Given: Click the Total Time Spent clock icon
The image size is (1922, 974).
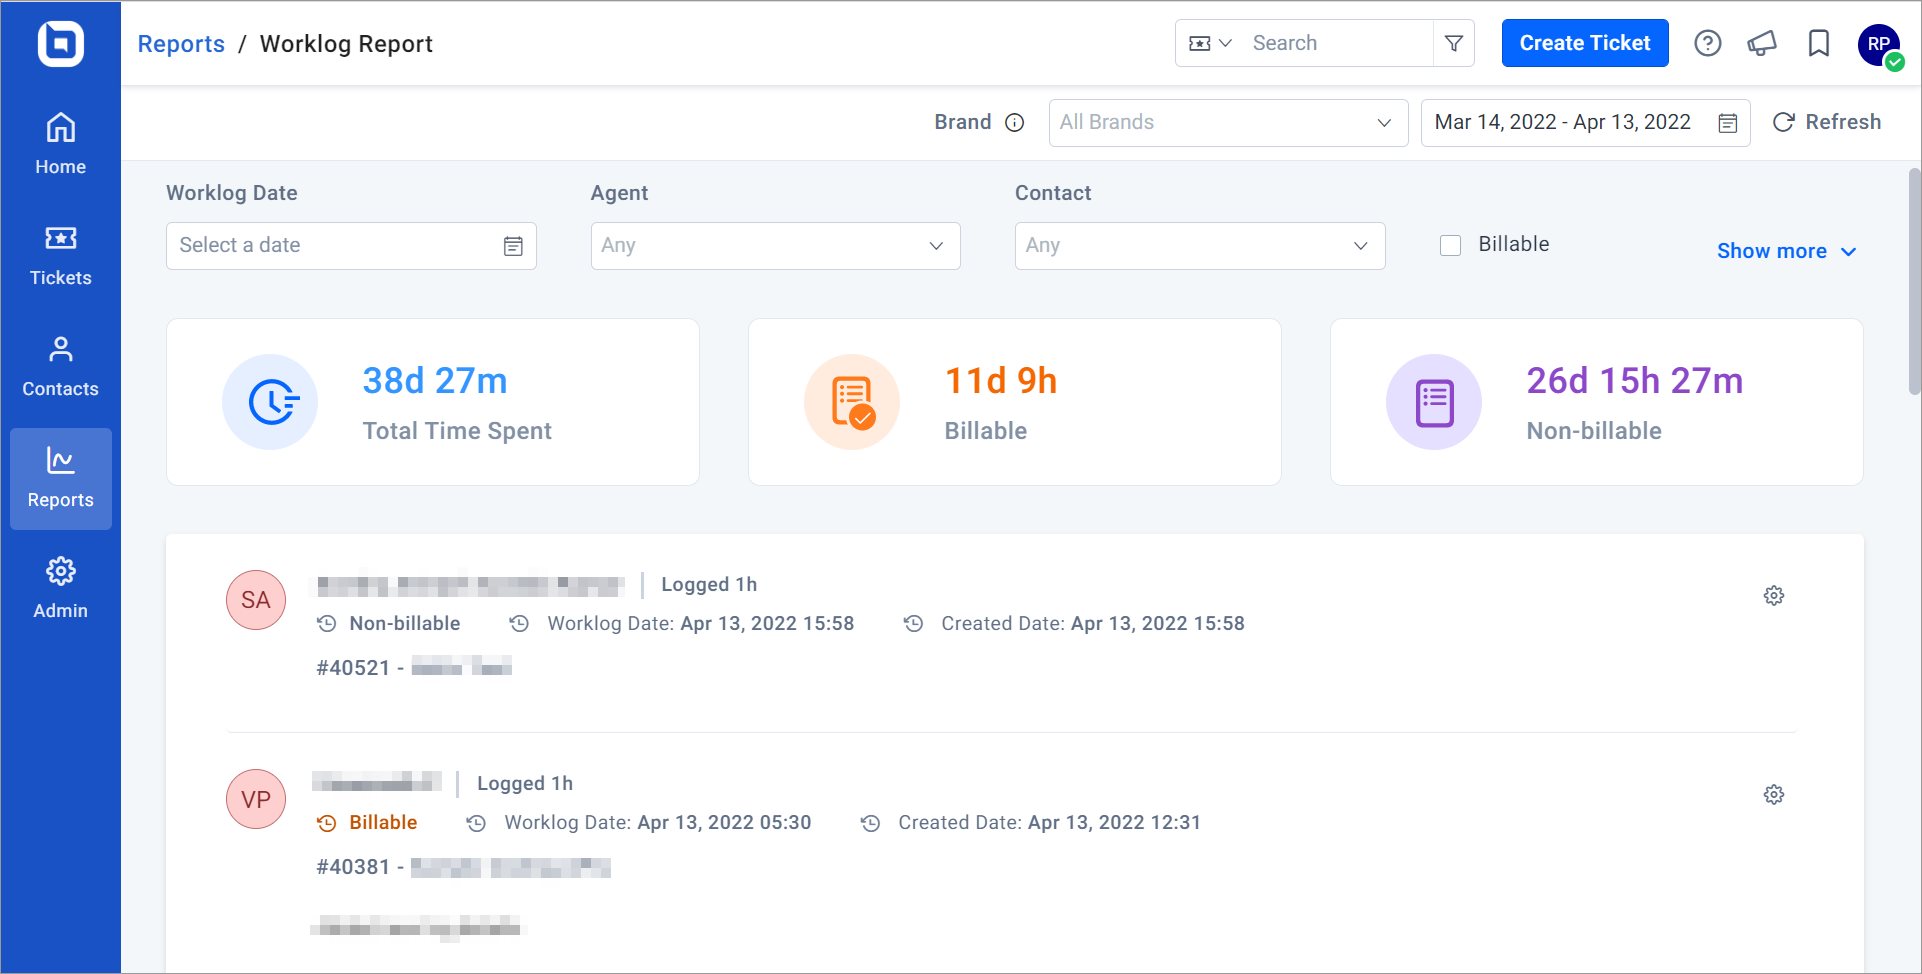Looking at the screenshot, I should [x=270, y=402].
